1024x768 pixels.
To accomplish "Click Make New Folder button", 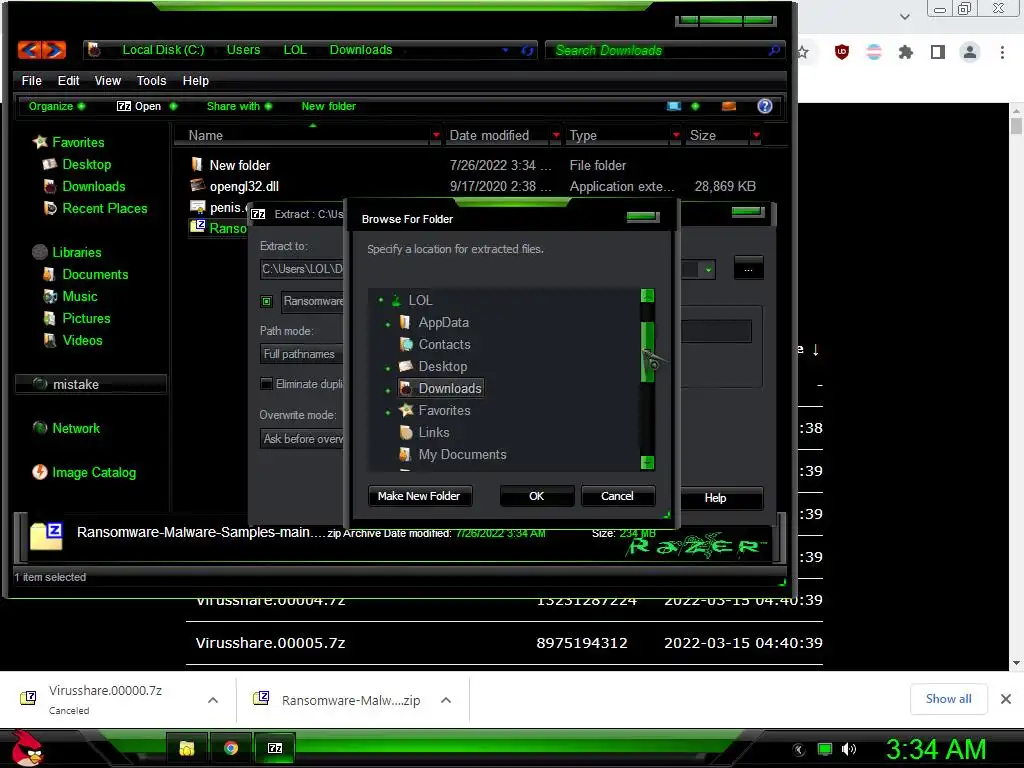I will click(x=419, y=496).
